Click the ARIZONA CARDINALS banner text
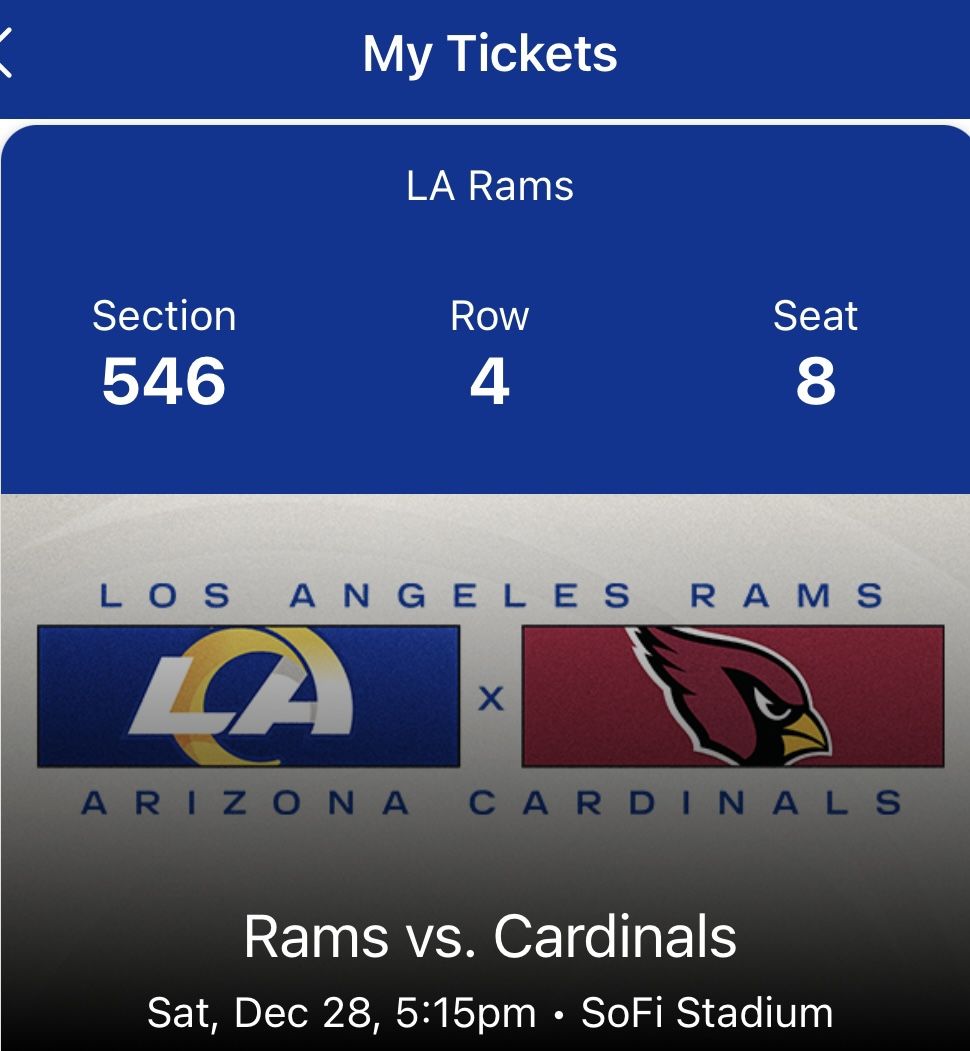This screenshot has width=970, height=1051. coord(490,803)
